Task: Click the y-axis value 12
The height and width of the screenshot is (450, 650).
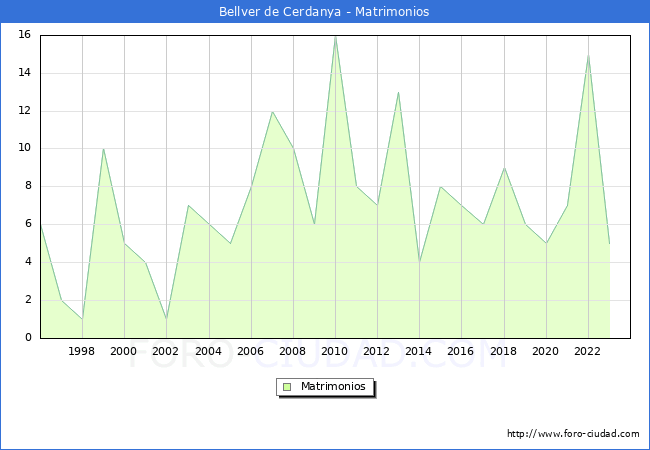Action: pos(24,111)
